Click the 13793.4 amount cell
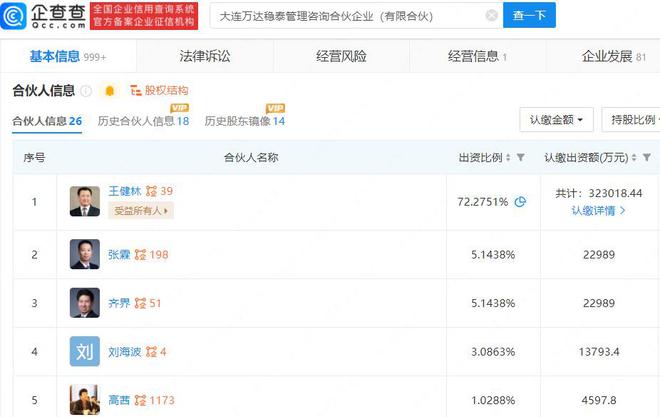Viewport: 660px width, 417px height. (599, 352)
